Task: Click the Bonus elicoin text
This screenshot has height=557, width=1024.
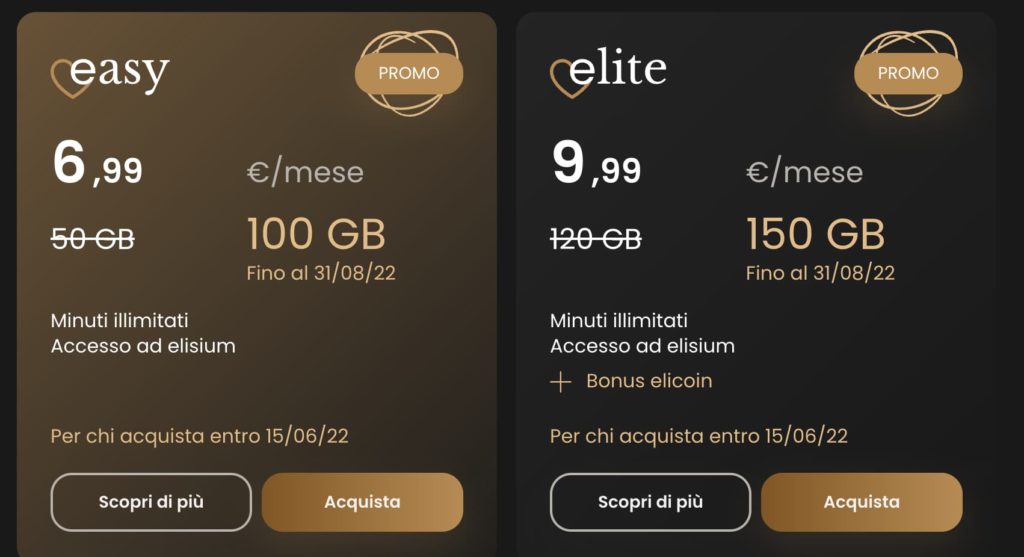Action: (649, 381)
